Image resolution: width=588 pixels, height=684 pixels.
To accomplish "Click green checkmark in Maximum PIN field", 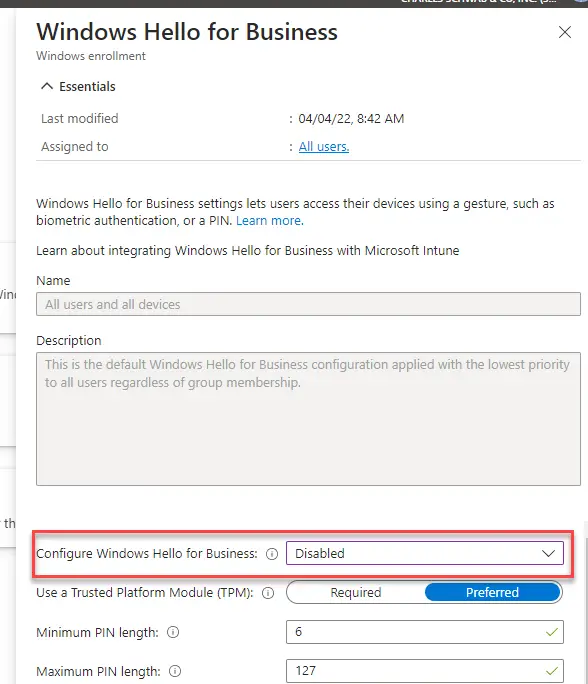I will (x=552, y=671).
